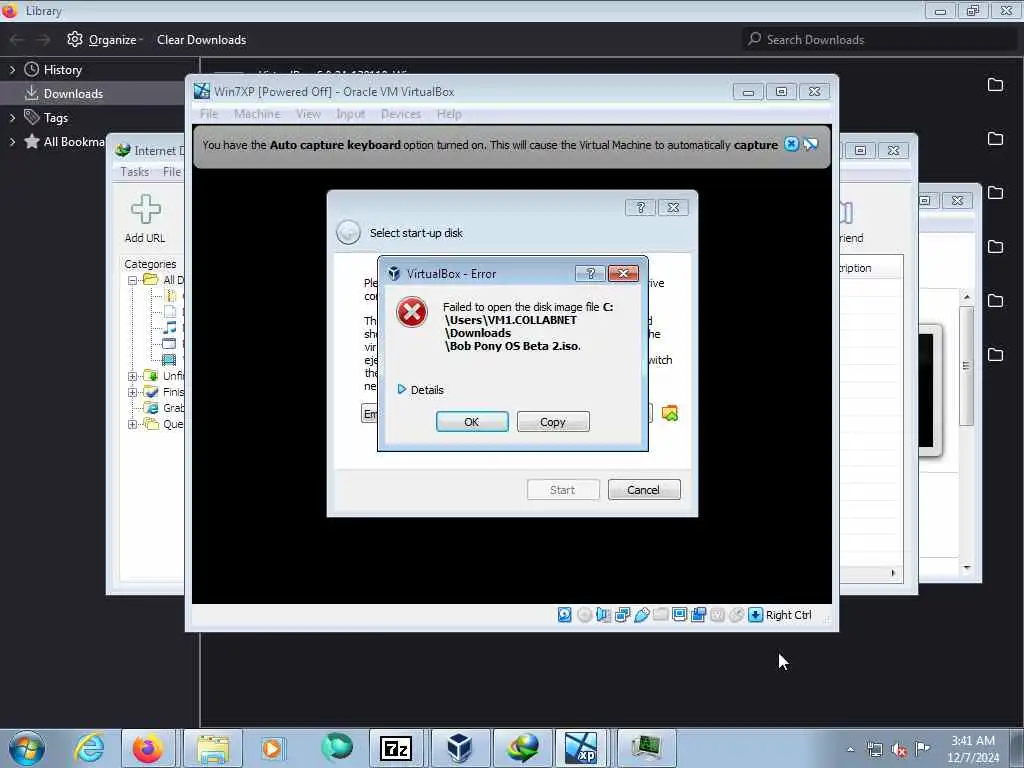
Task: Click the USB devices status indicator
Action: (x=641, y=615)
